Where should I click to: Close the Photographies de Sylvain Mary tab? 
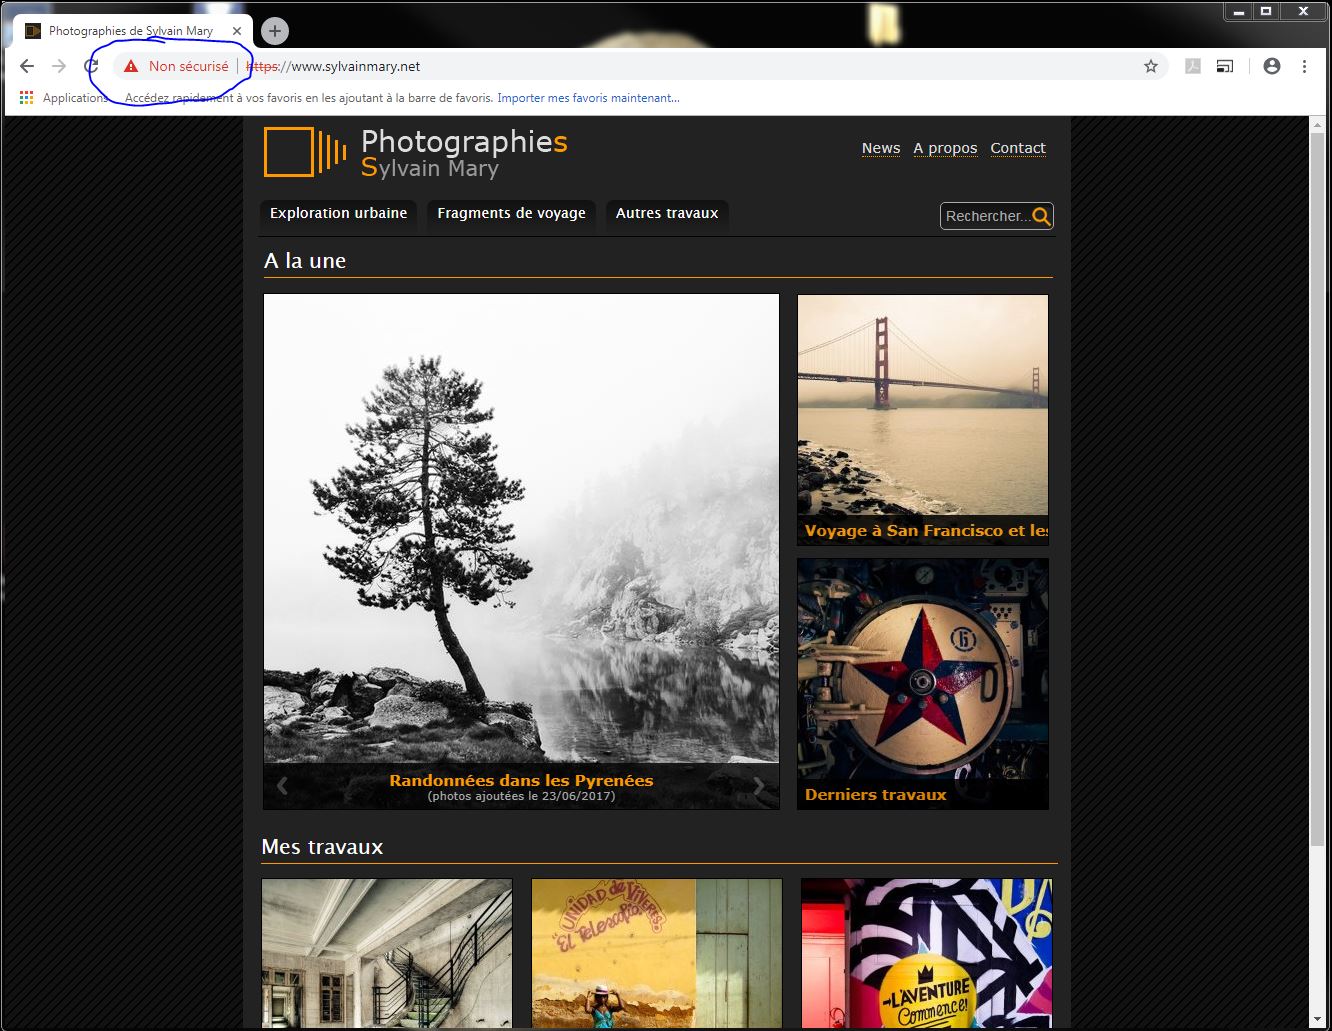(237, 31)
